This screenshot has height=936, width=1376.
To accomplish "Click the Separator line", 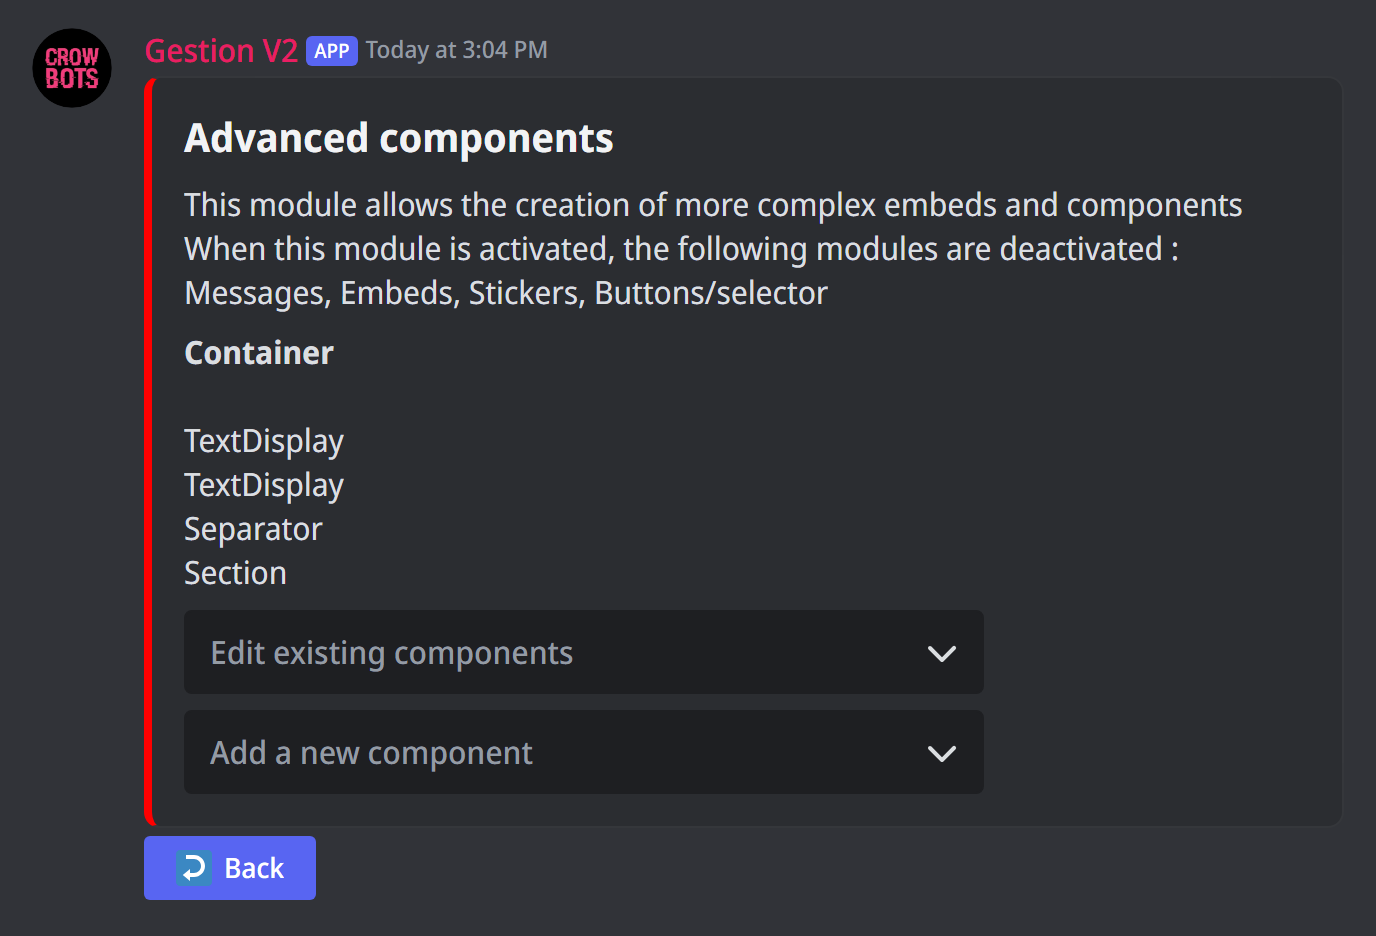I will coord(253,529).
